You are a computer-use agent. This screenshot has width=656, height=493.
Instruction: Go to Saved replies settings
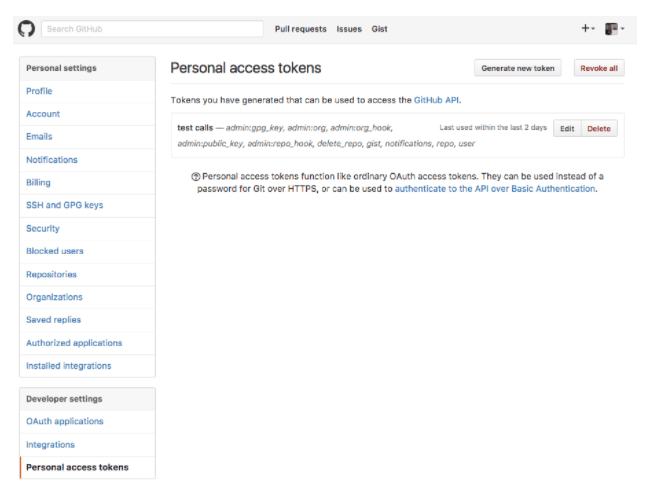(x=87, y=320)
